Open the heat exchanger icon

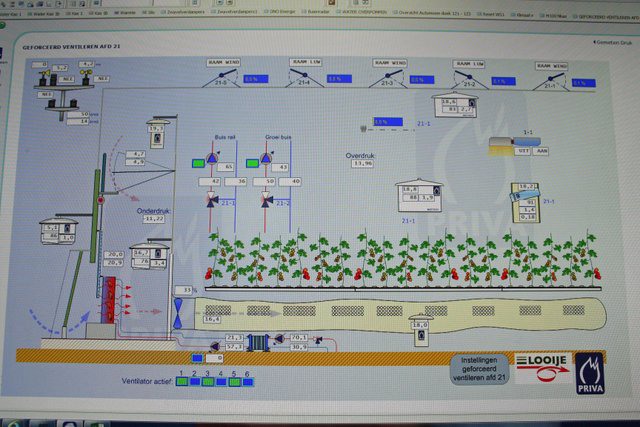260,343
